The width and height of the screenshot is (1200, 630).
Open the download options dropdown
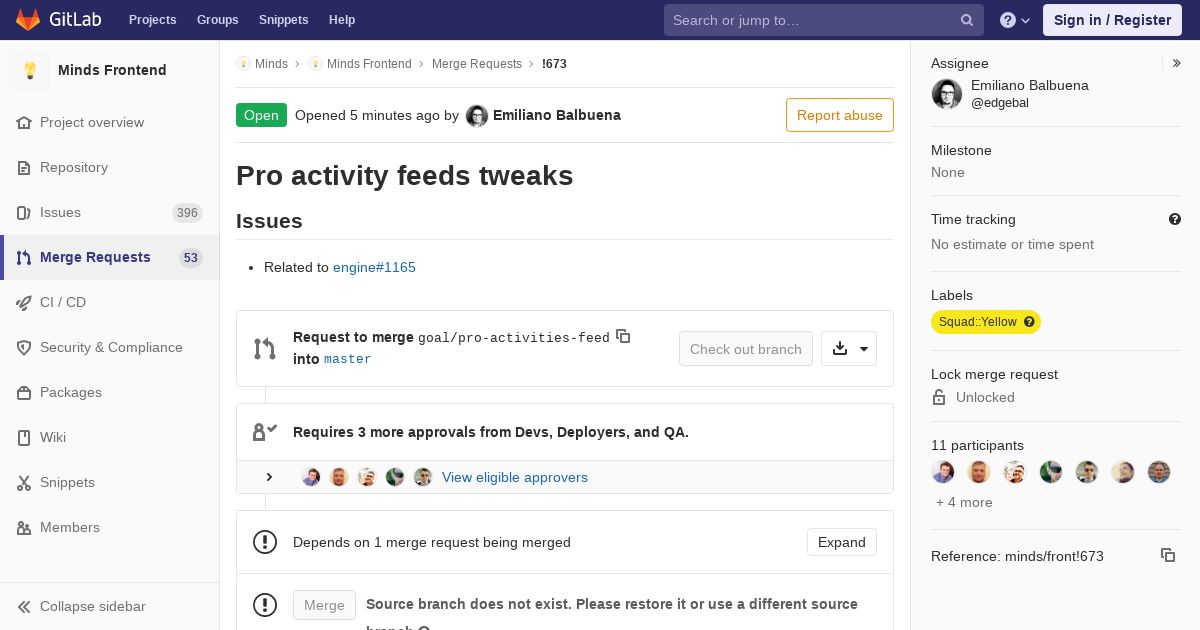(849, 348)
